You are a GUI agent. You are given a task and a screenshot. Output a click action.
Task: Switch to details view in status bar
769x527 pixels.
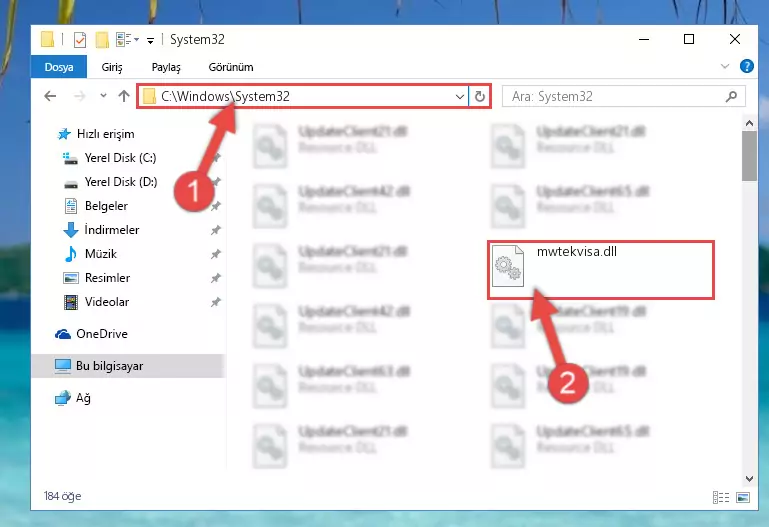point(720,498)
